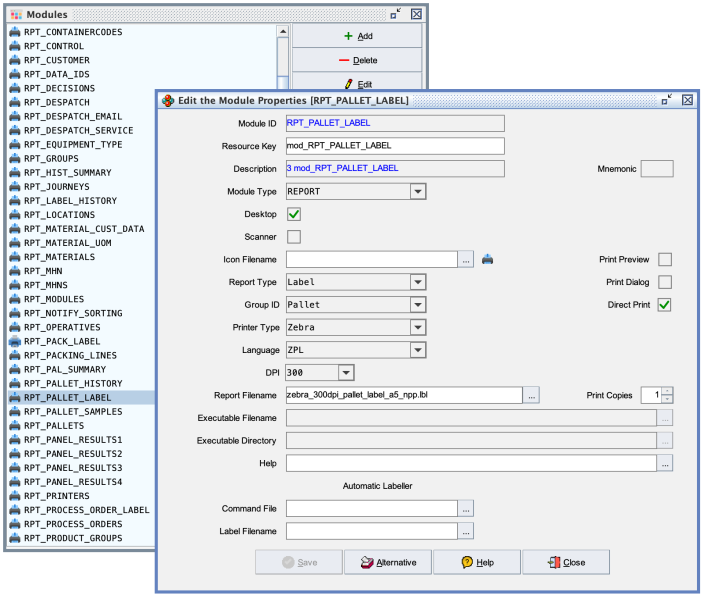Click printer icon beside RPT_GROUPS
Screen dimensions: 704x599
click(x=15, y=159)
